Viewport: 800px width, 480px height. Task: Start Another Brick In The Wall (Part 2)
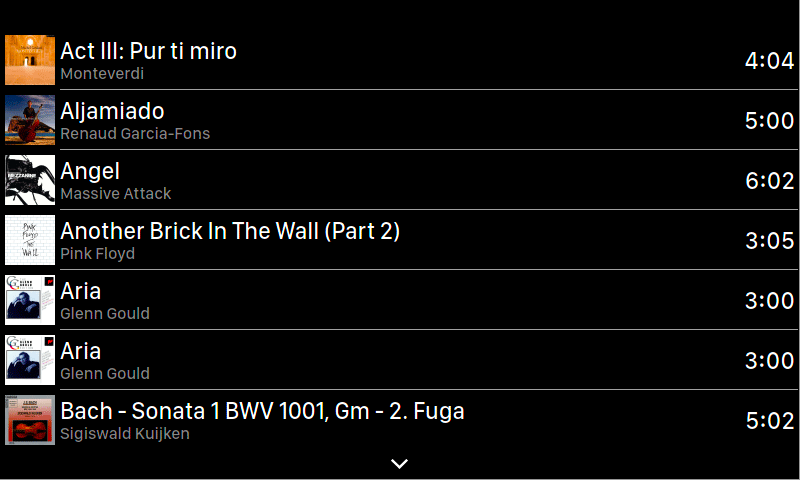230,231
